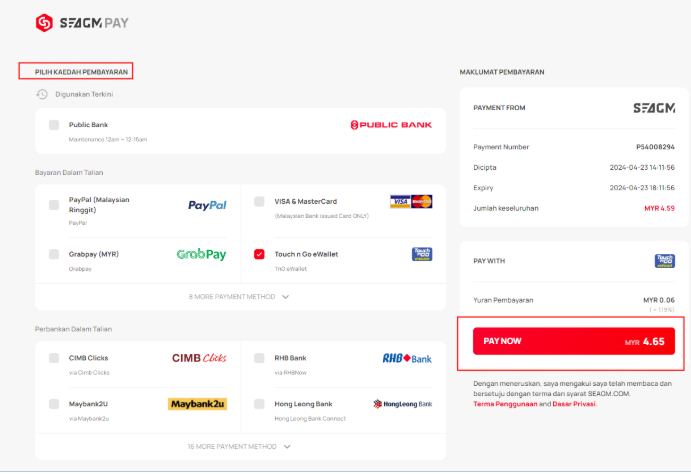This screenshot has height=474, width=691.
Task: Expand 16 more payment methods
Action: pyautogui.click(x=240, y=447)
